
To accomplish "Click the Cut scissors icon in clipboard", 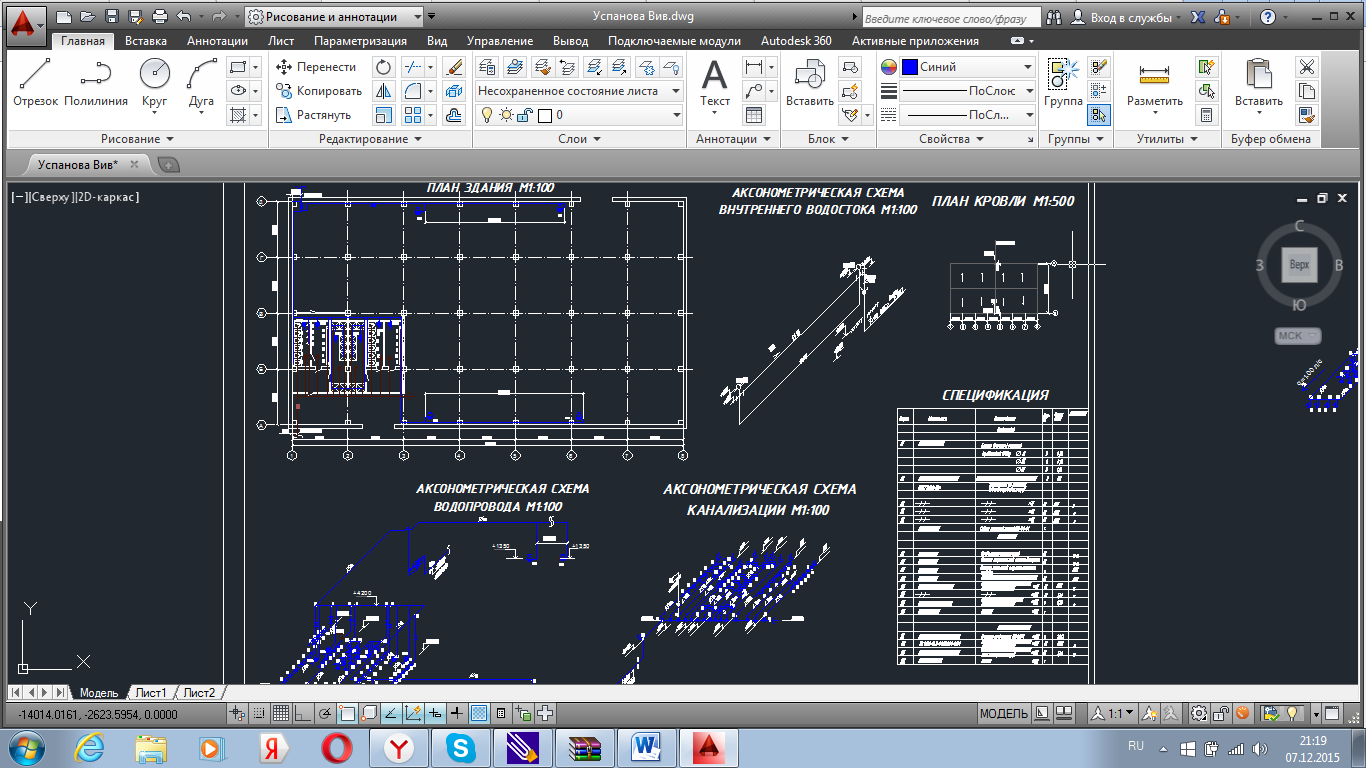I will point(1307,67).
